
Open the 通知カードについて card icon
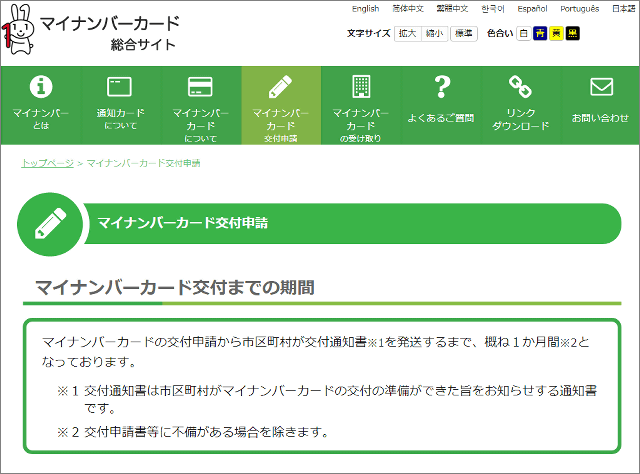click(x=120, y=86)
